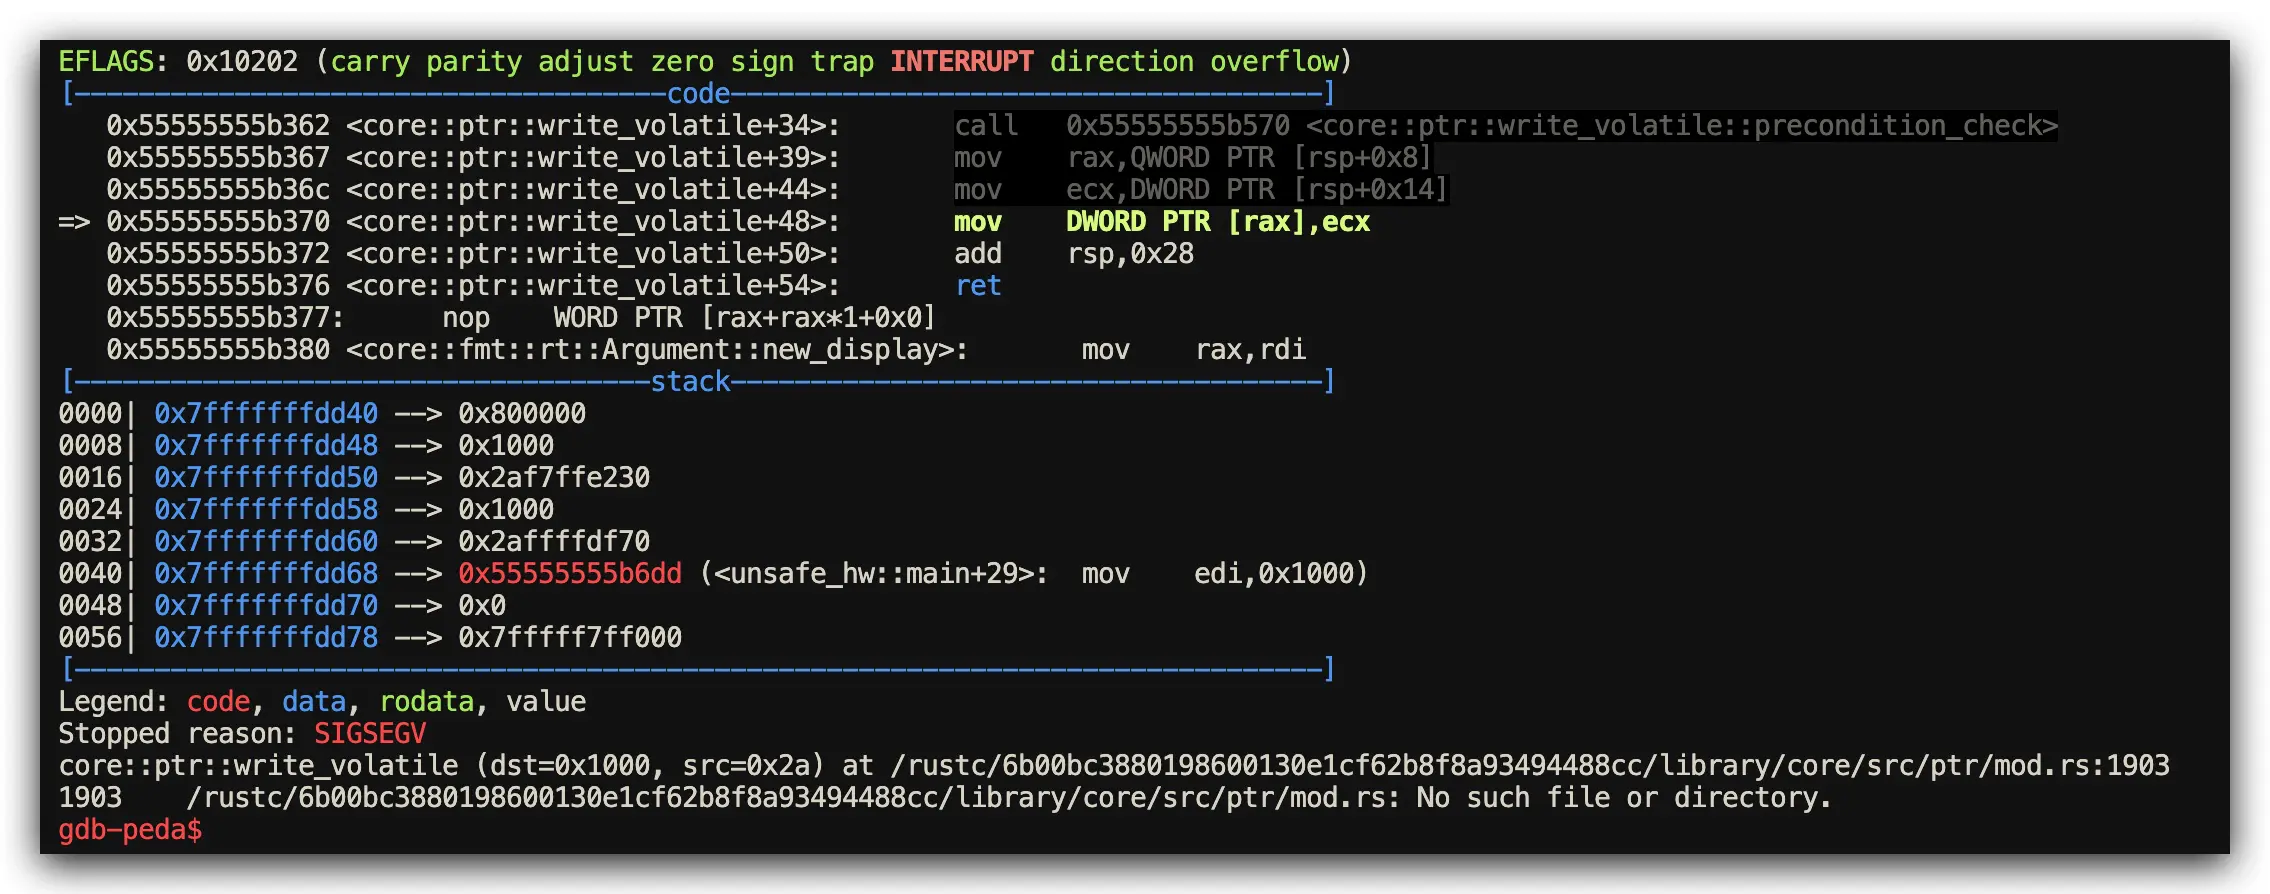Click stack value 0x800000

point(522,414)
